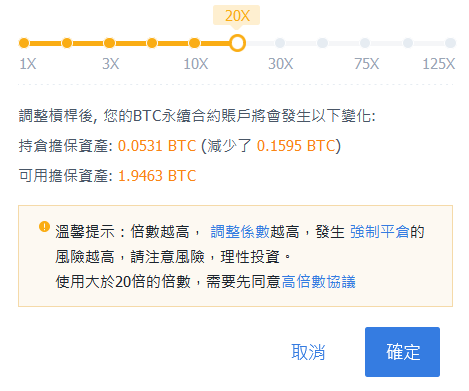The image size is (469, 391).
Task: Set leverage to maximum 125X dot
Action: [450, 43]
